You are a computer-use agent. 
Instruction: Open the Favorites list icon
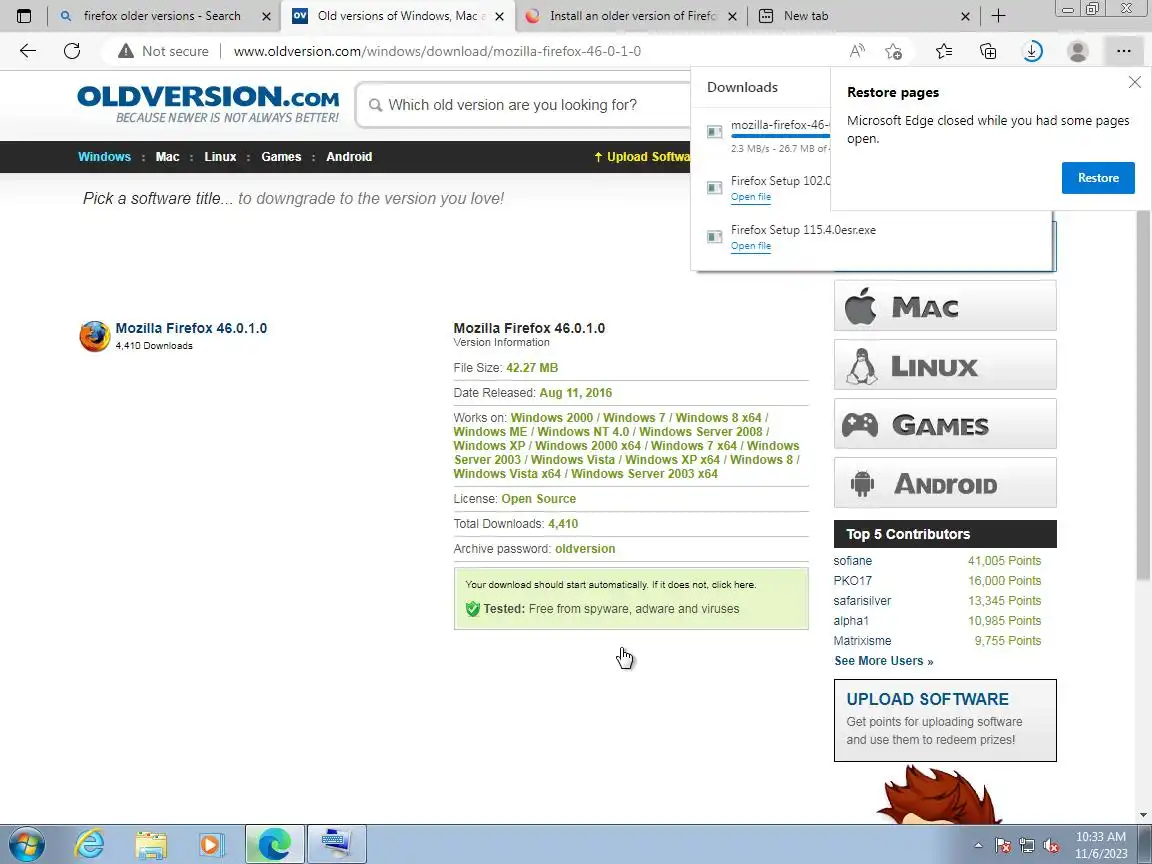pyautogui.click(x=944, y=51)
